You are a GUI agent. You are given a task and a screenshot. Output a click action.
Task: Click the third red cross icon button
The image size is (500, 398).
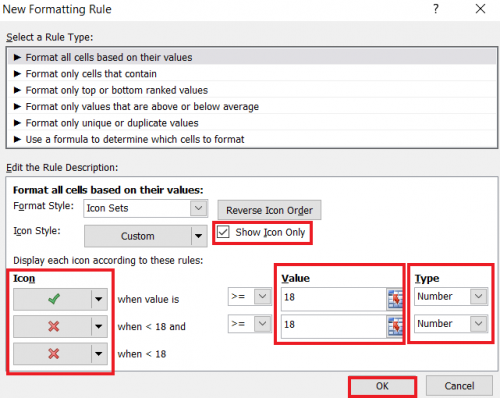click(x=52, y=354)
